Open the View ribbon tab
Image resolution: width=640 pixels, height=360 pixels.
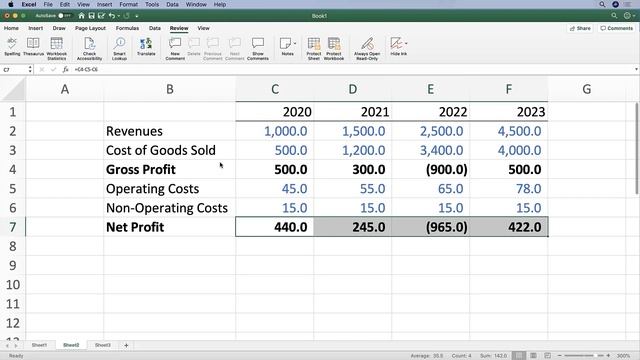pyautogui.click(x=203, y=28)
